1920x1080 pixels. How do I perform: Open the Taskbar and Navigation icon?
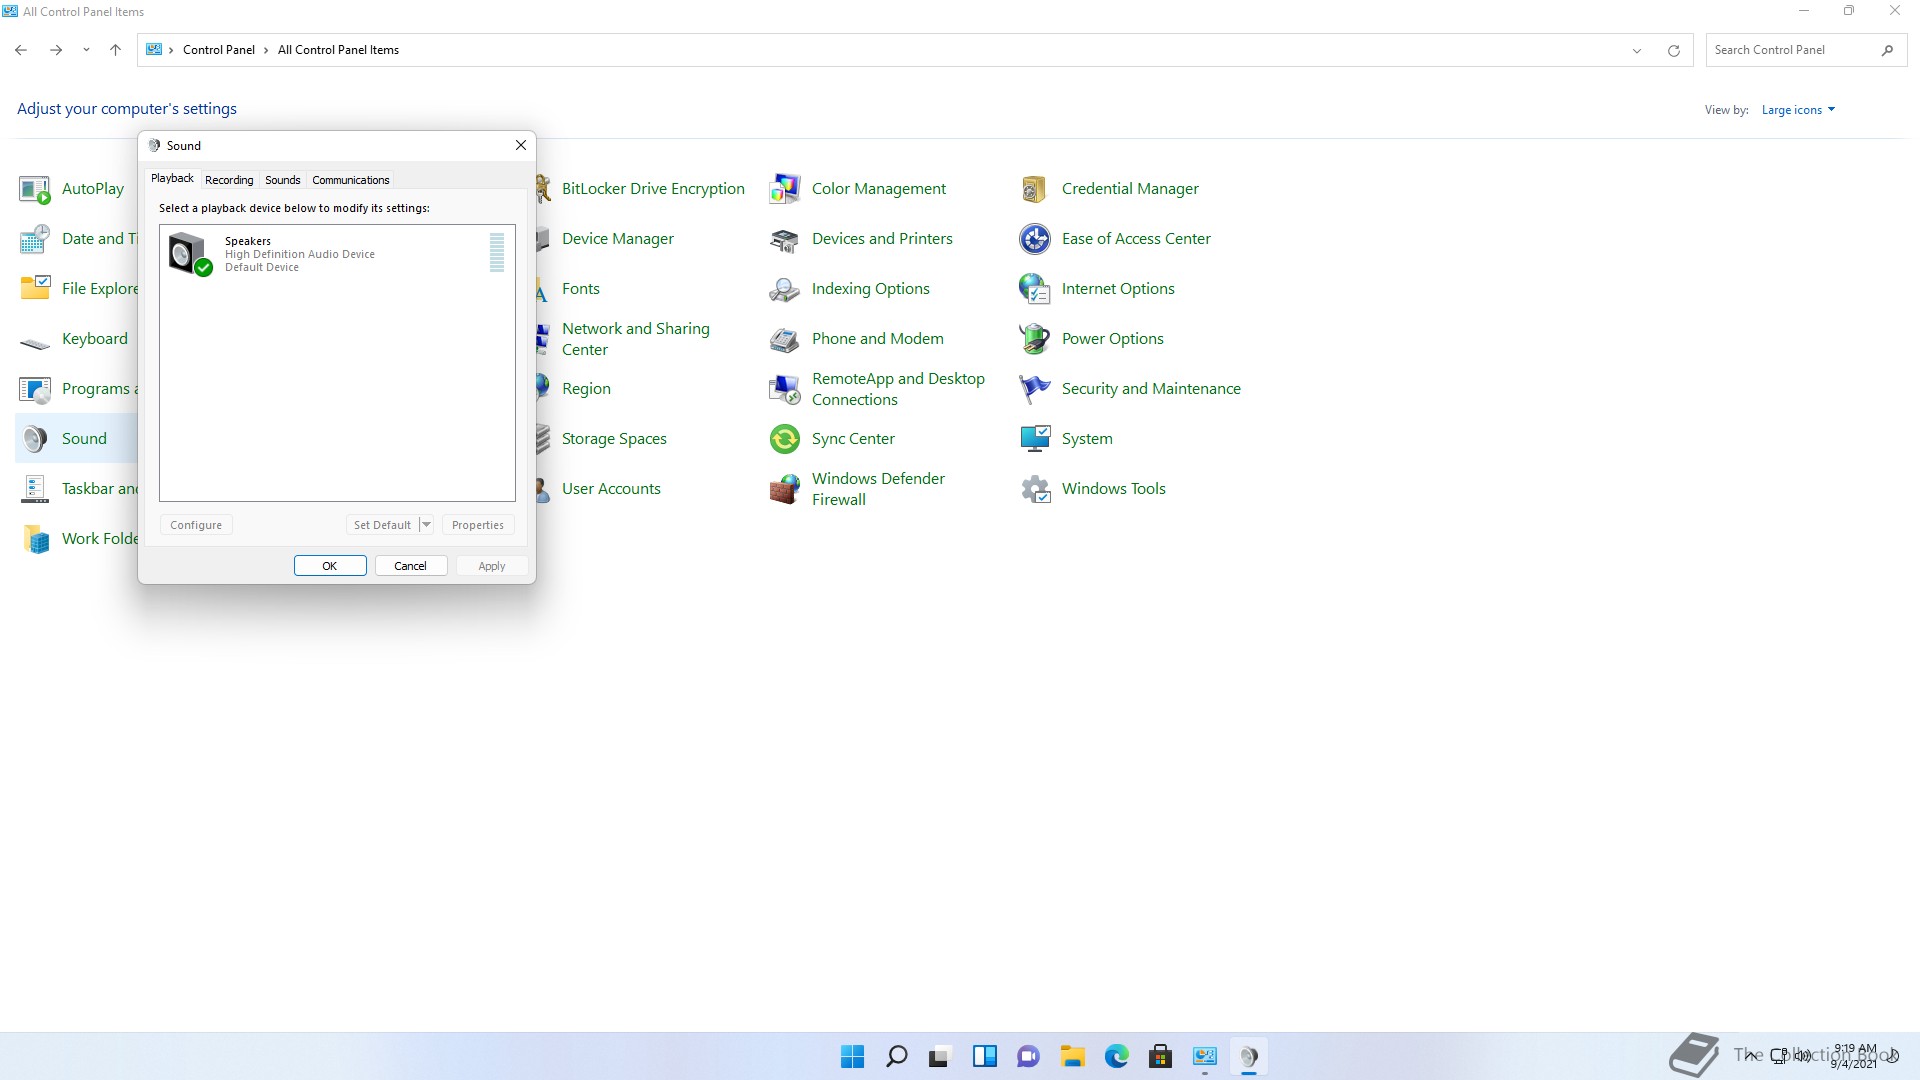pos(35,489)
